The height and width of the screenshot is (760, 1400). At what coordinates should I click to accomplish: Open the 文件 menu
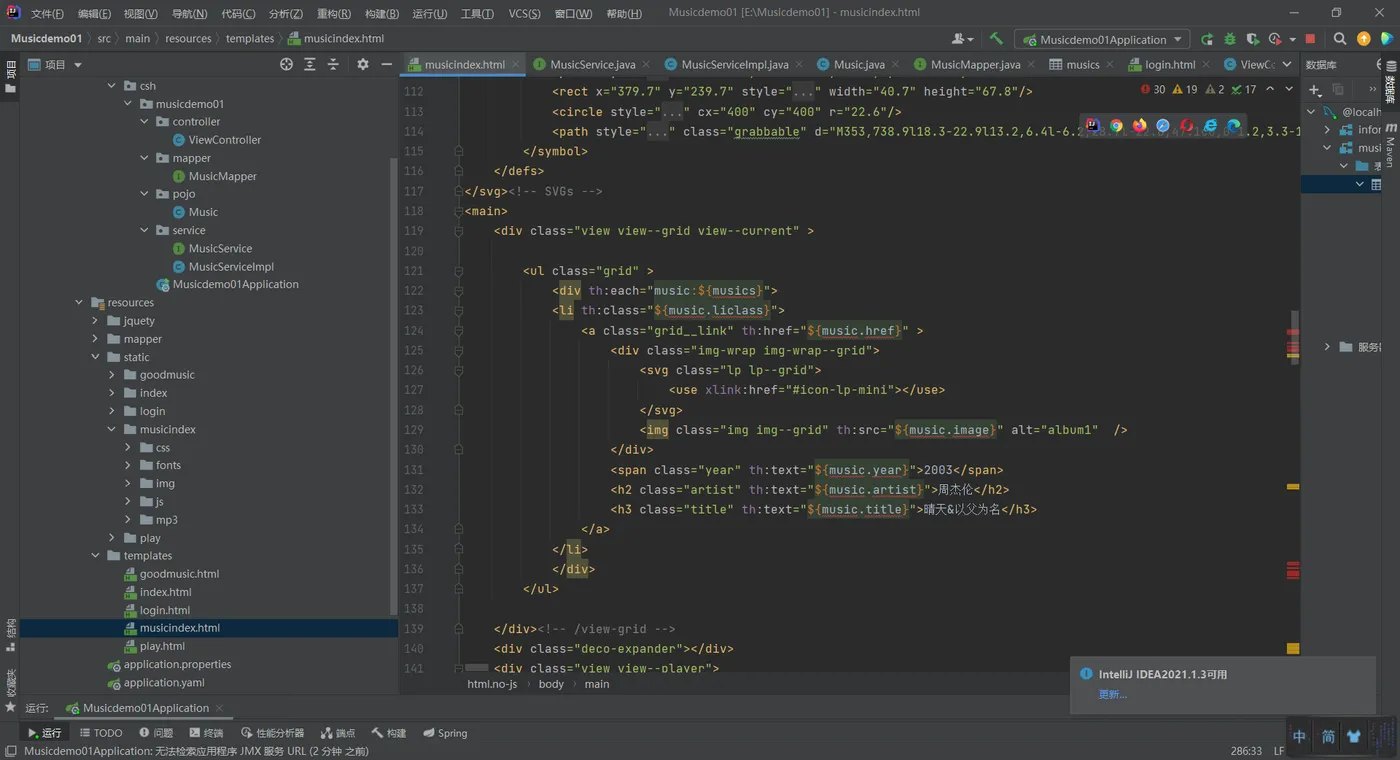pos(47,14)
